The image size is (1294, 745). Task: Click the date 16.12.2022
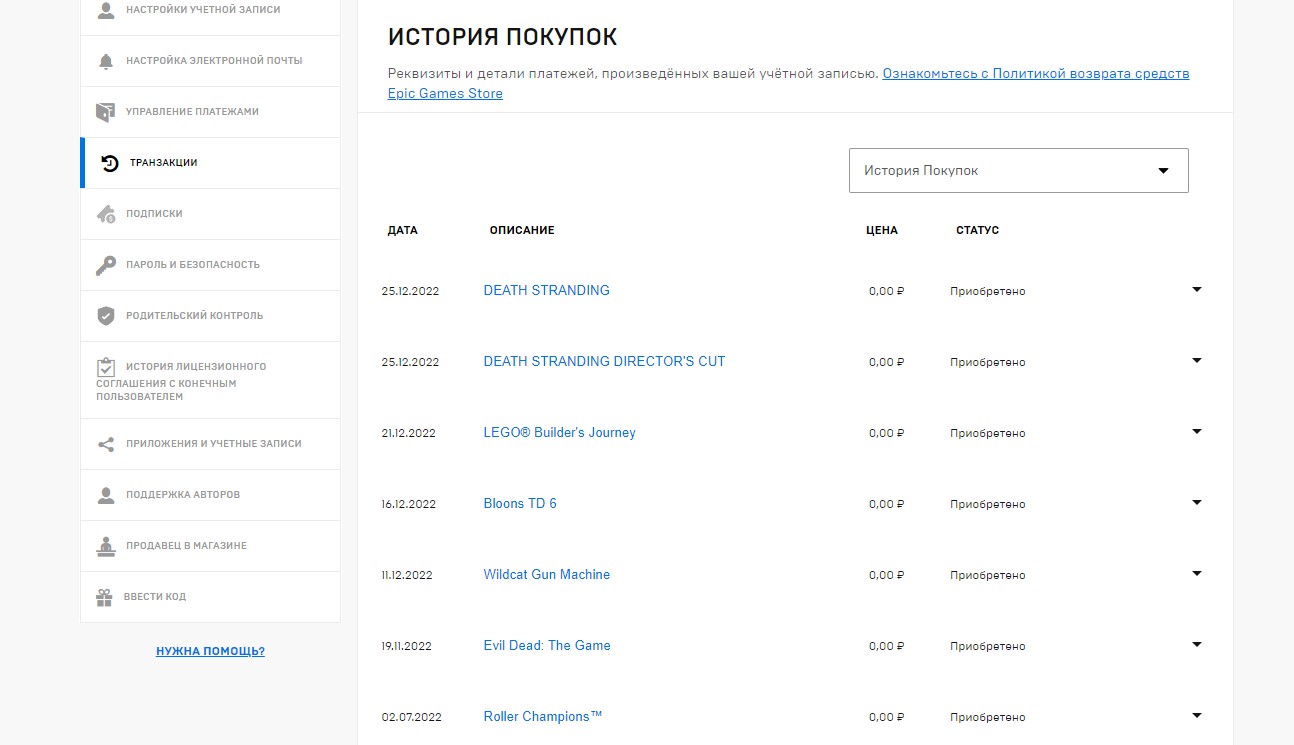tap(409, 505)
